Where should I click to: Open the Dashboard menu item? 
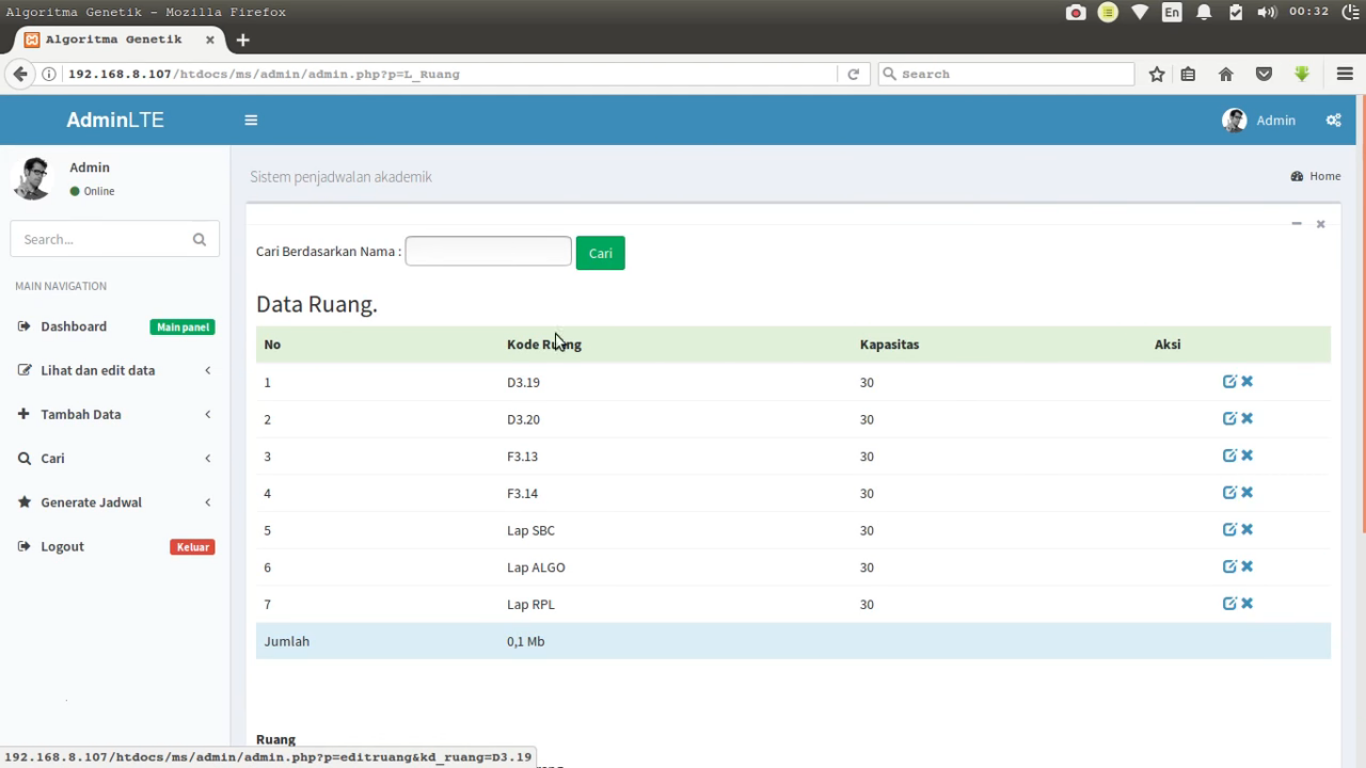coord(74,326)
